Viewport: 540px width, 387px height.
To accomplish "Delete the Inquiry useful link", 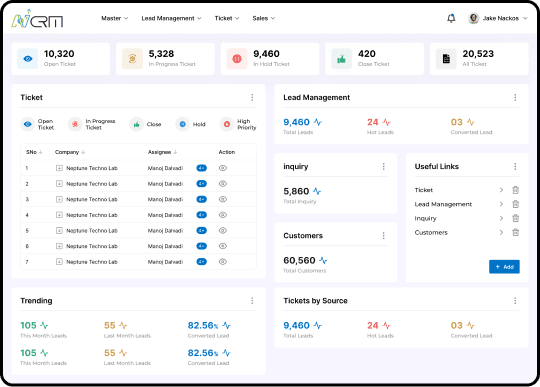I will [516, 218].
